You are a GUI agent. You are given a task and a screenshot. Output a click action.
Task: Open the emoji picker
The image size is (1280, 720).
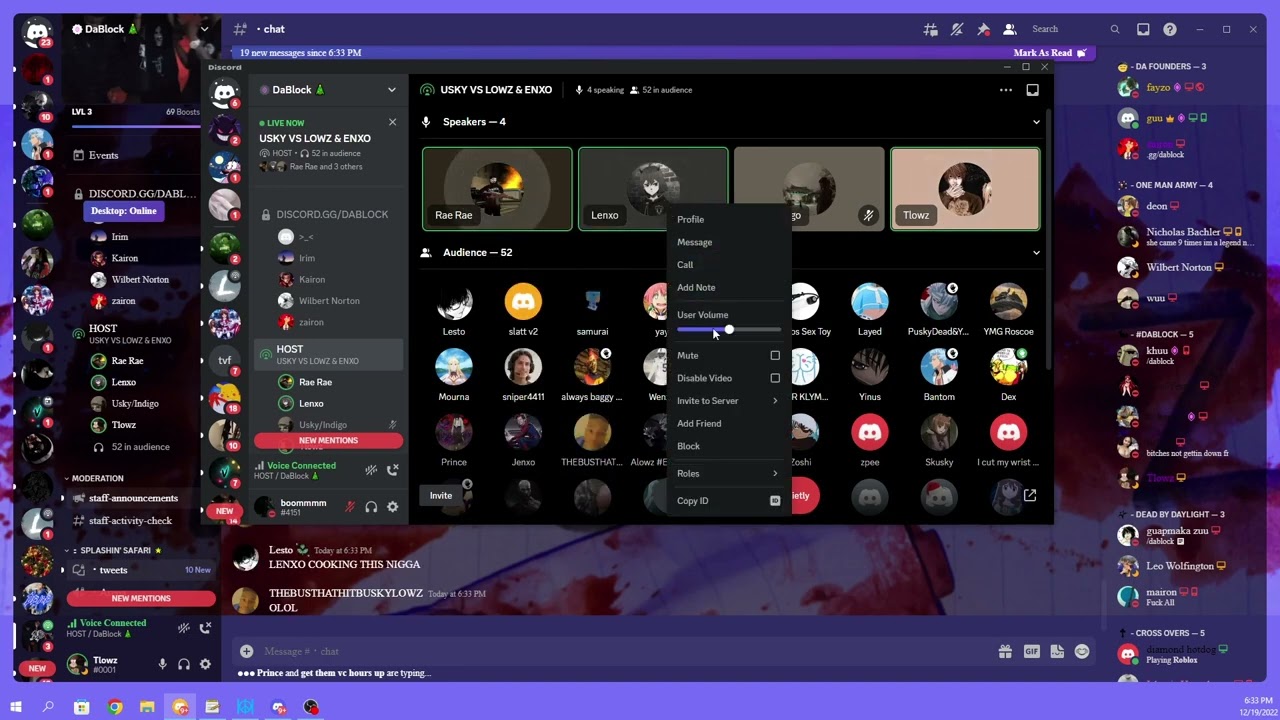(x=1082, y=651)
